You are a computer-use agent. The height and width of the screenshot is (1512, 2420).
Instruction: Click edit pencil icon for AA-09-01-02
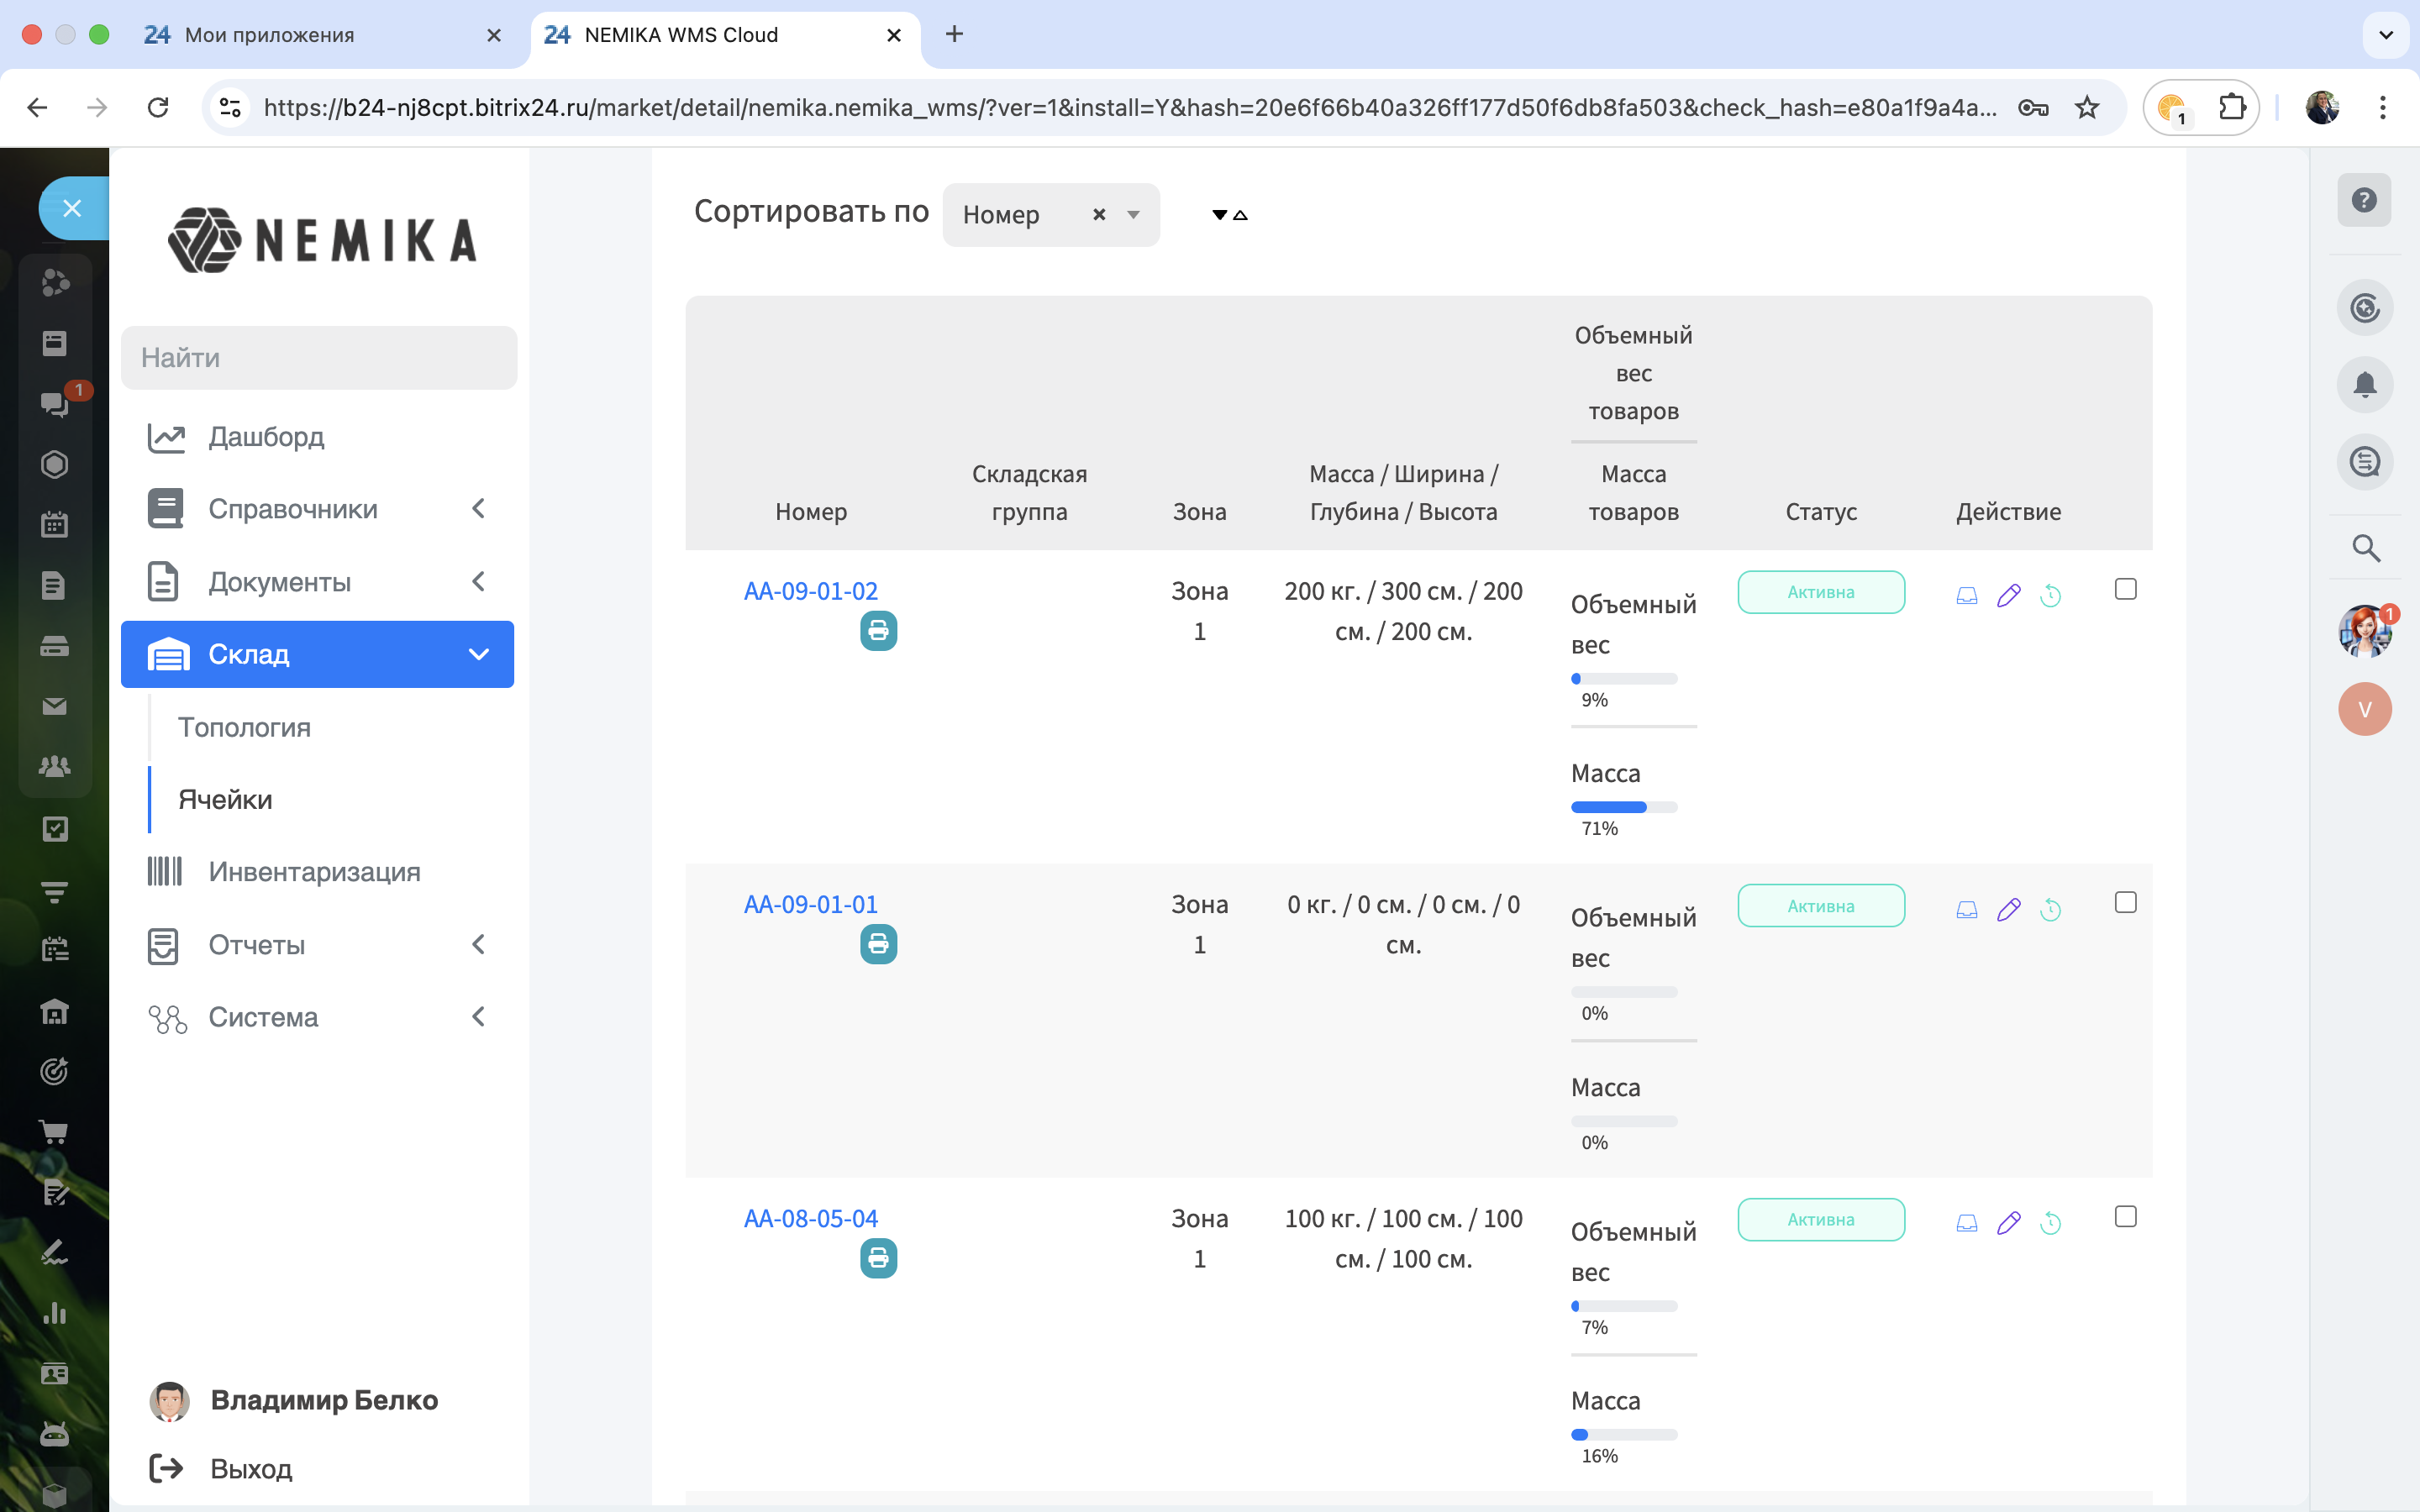click(2008, 595)
